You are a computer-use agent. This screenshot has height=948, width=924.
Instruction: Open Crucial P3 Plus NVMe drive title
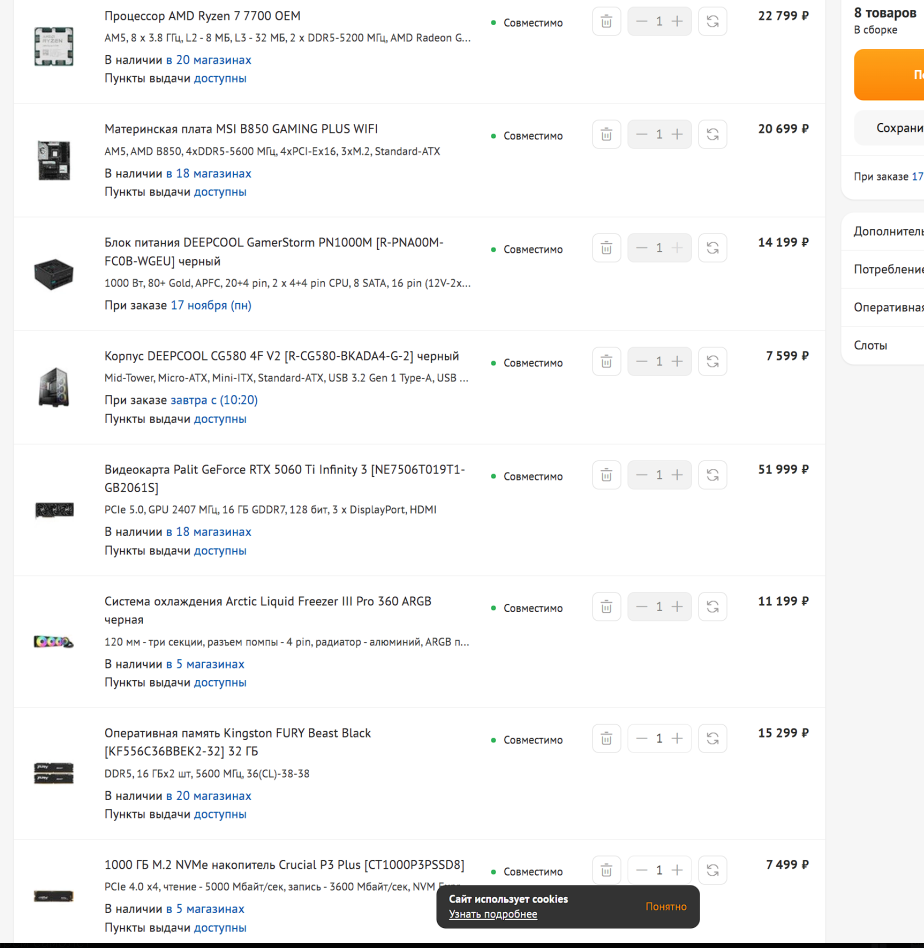click(x=284, y=865)
